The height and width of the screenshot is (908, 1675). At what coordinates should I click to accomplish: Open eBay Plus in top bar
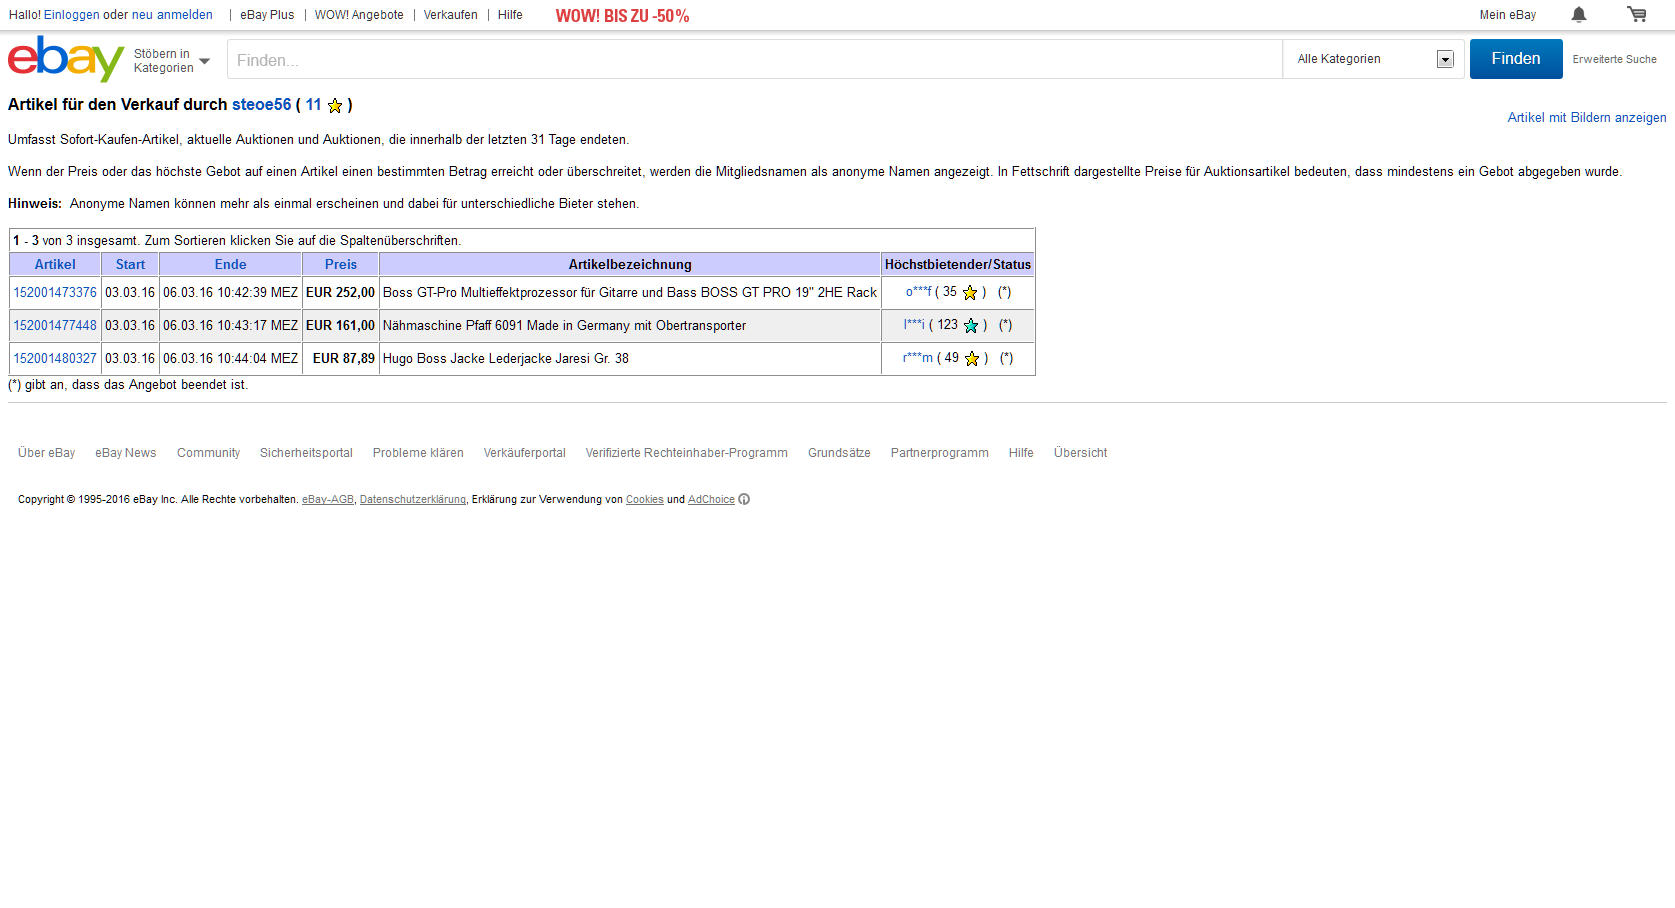267,15
